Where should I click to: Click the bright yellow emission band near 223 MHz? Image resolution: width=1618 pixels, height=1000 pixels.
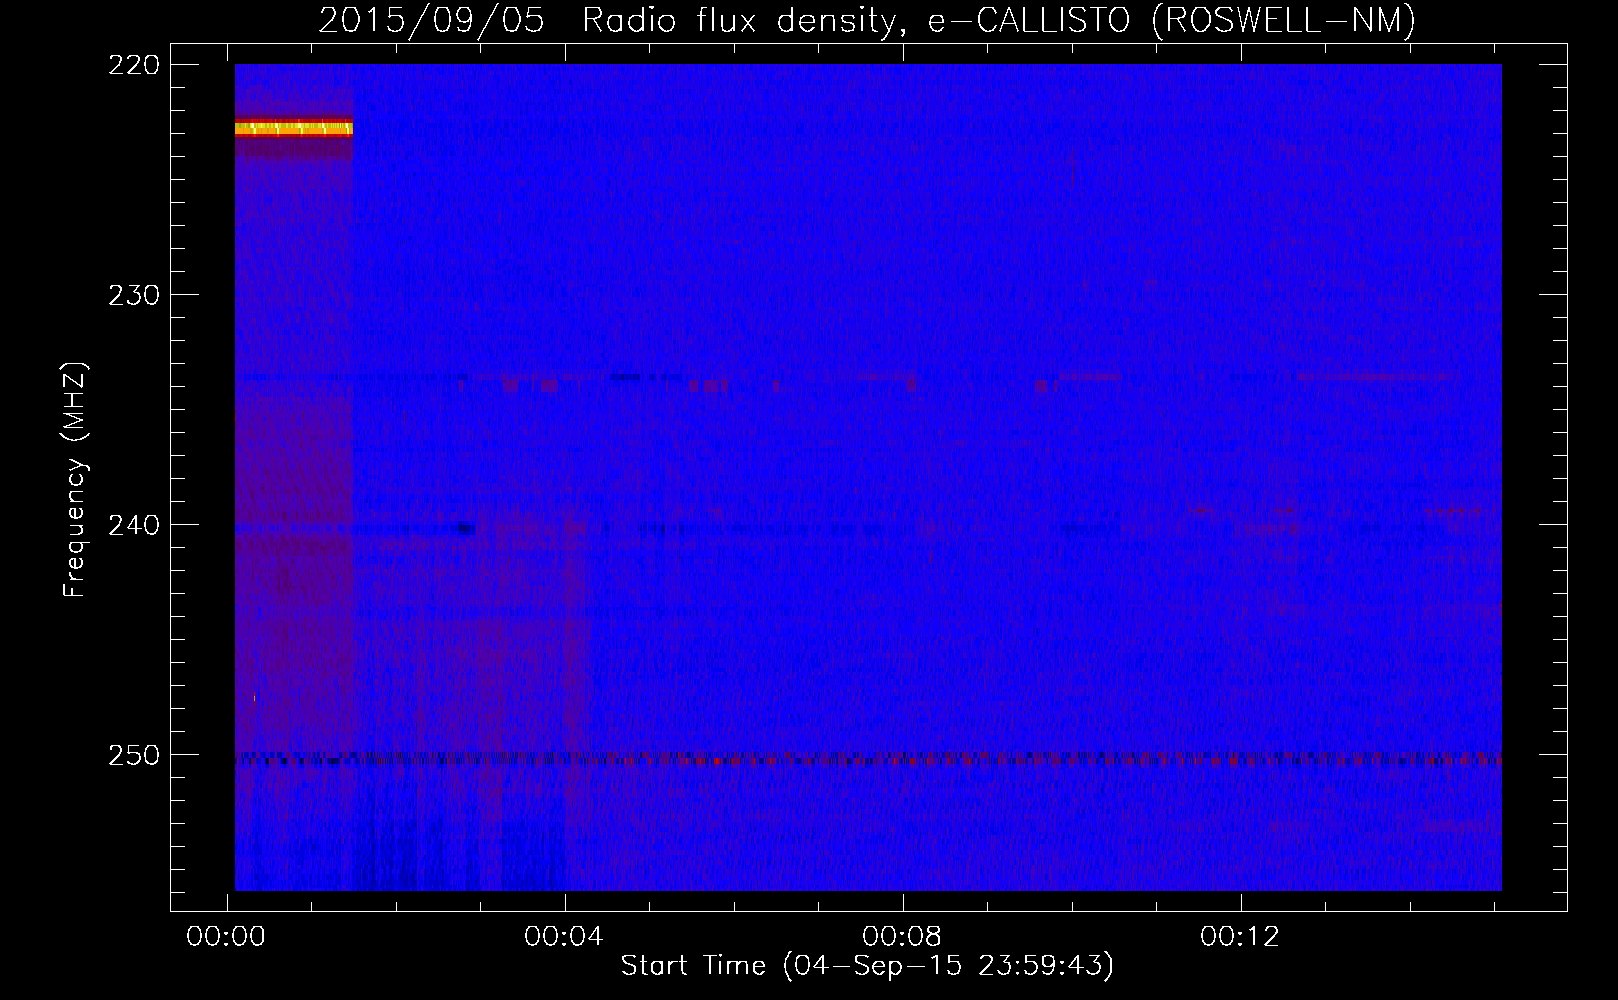coord(294,128)
